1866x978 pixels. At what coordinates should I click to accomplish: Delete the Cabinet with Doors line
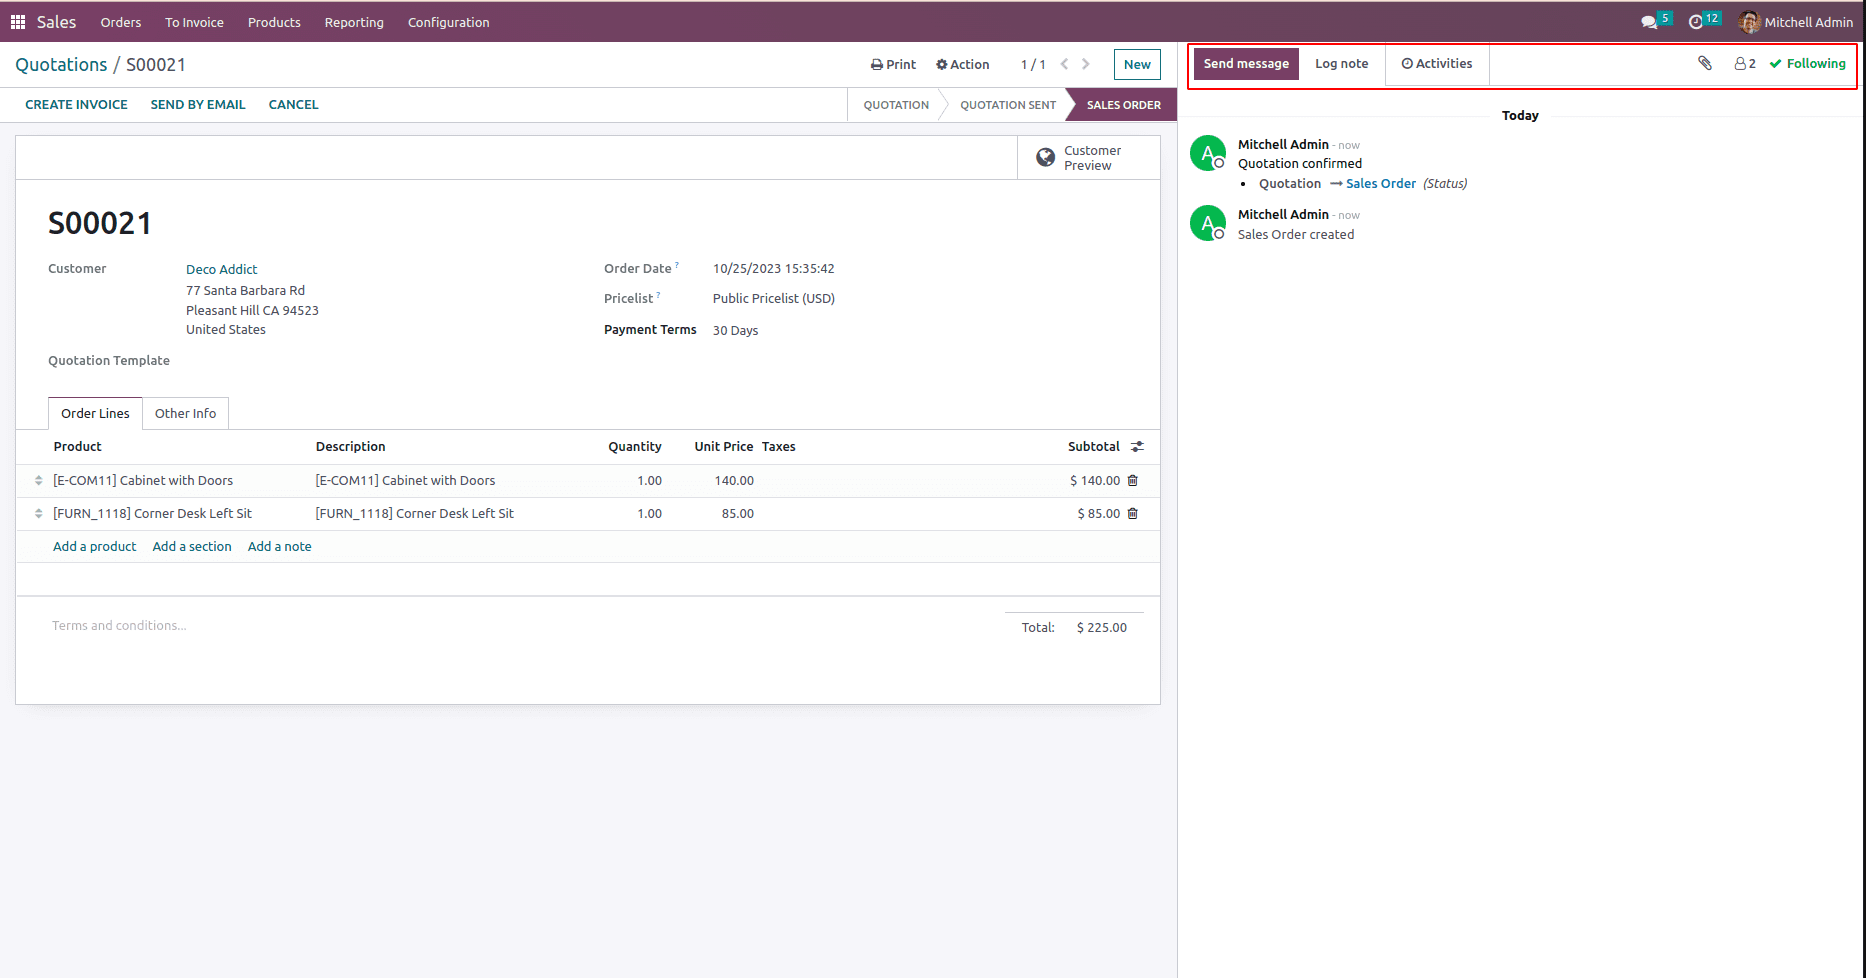click(1133, 481)
